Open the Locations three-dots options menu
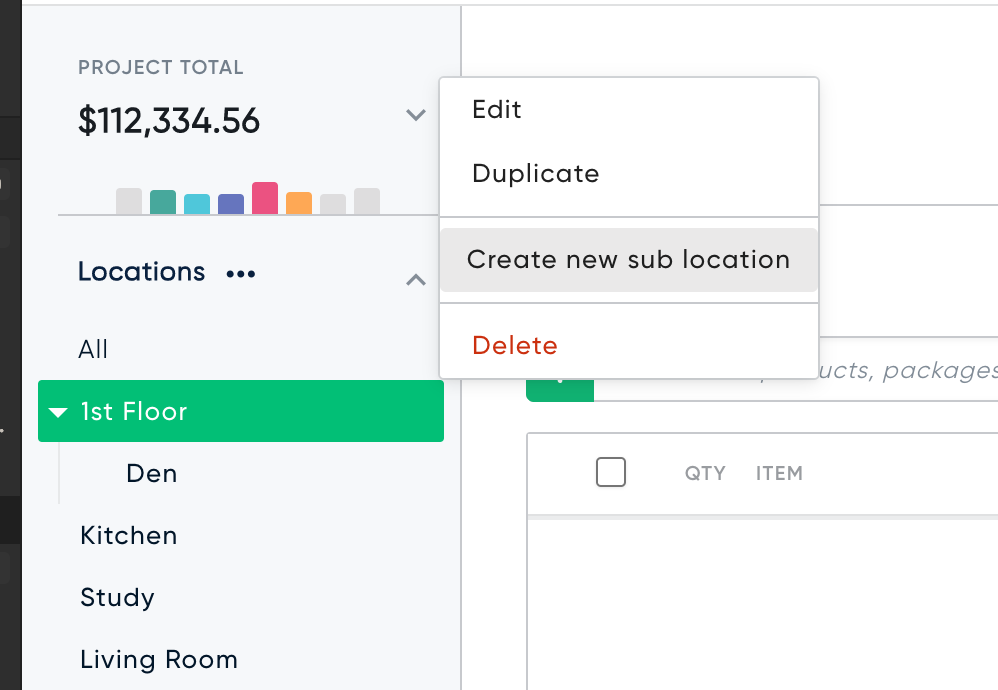 tap(241, 274)
